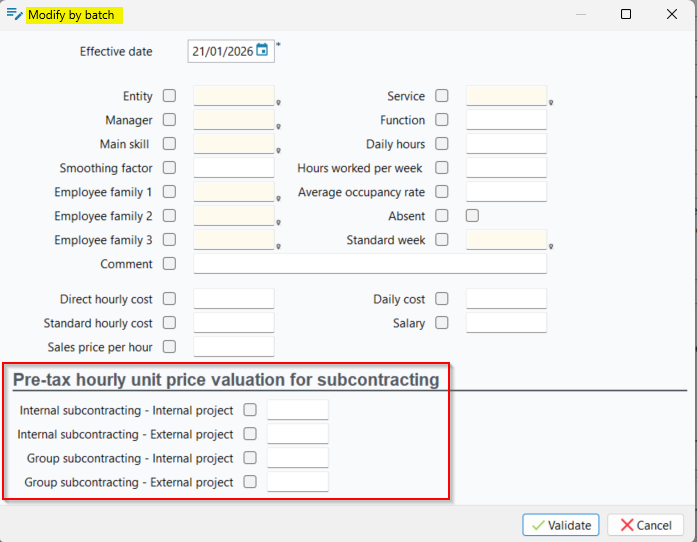
Task: Click the Modify by batch title icon
Action: click(x=14, y=15)
